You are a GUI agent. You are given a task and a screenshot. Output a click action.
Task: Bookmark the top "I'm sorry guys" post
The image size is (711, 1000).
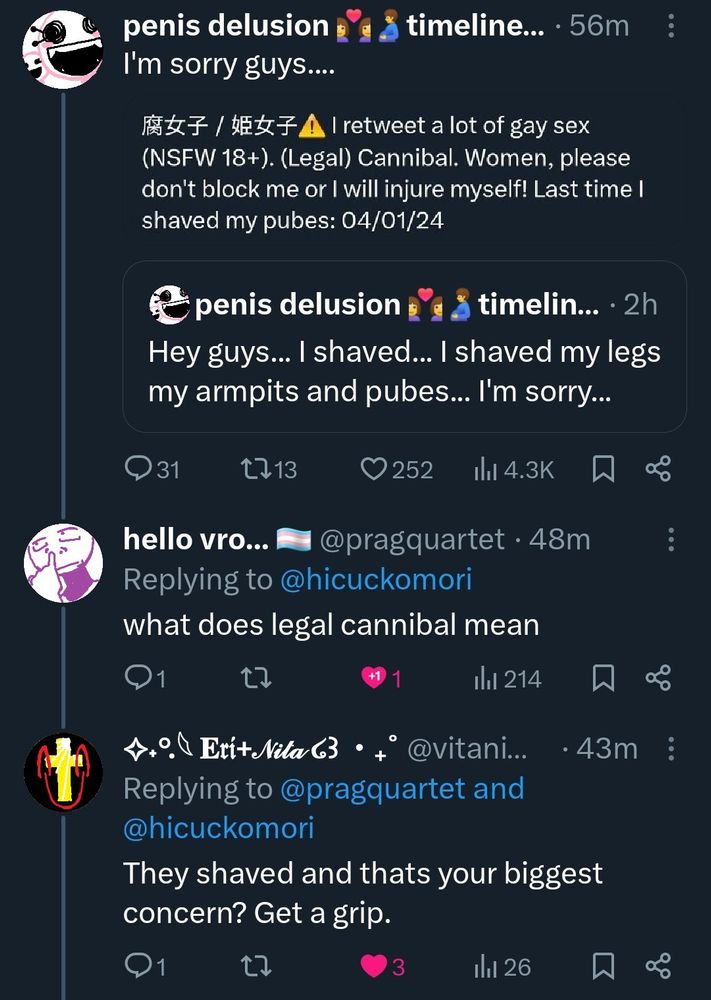click(x=603, y=468)
